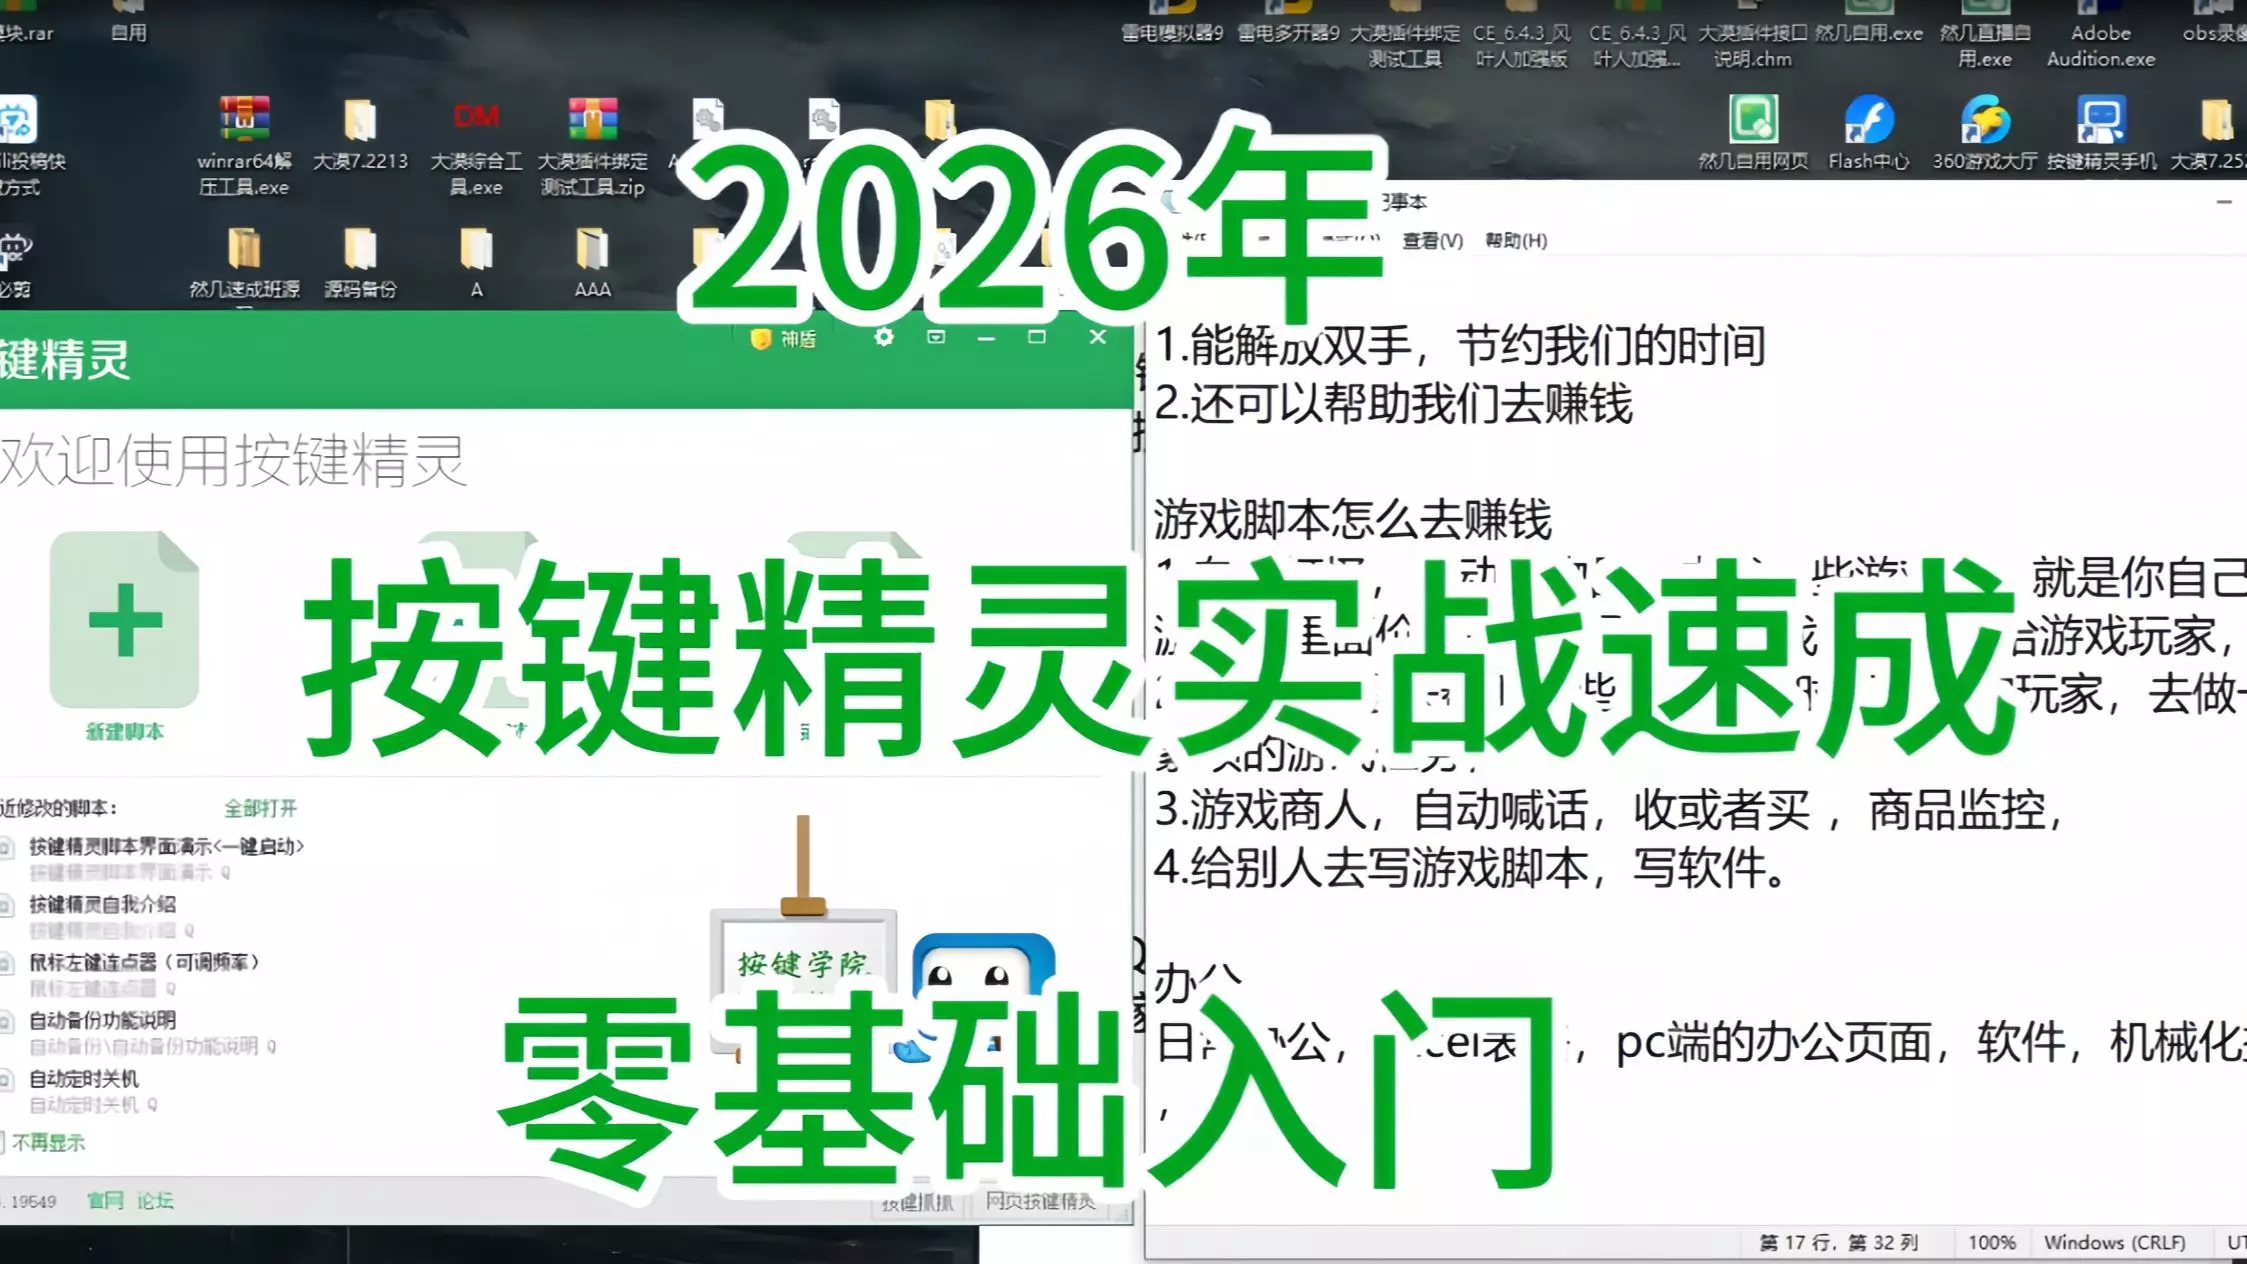
Task: Open the 神盾 shield button
Action: pos(784,339)
